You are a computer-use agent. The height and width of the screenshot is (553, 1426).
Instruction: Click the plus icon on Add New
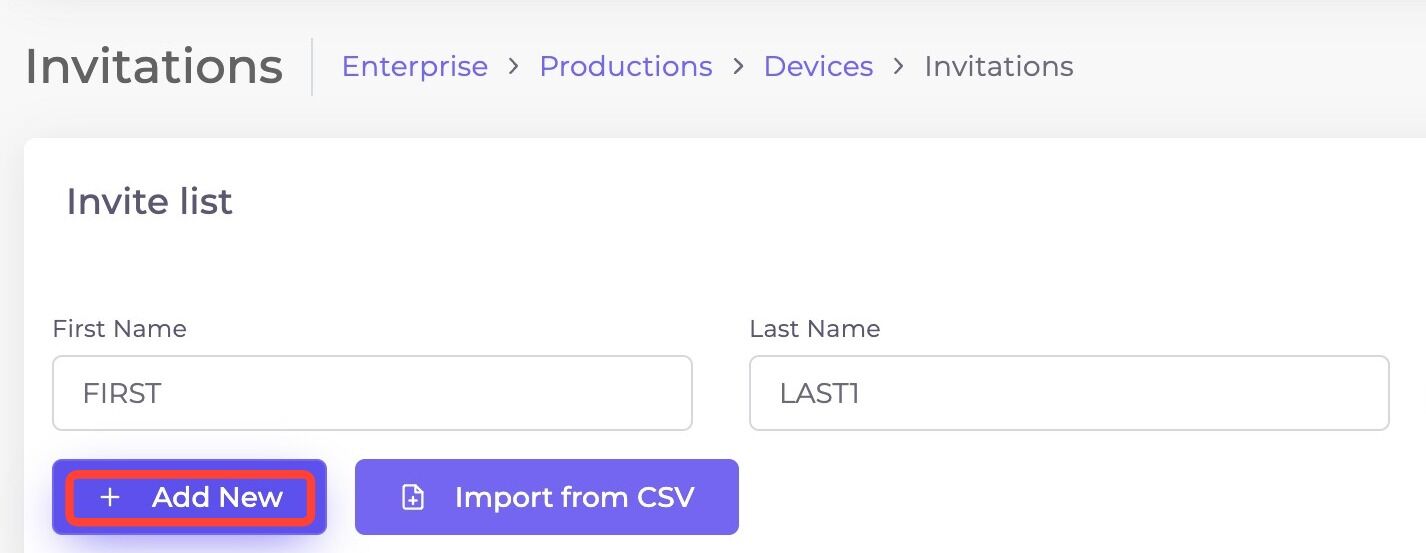[110, 497]
